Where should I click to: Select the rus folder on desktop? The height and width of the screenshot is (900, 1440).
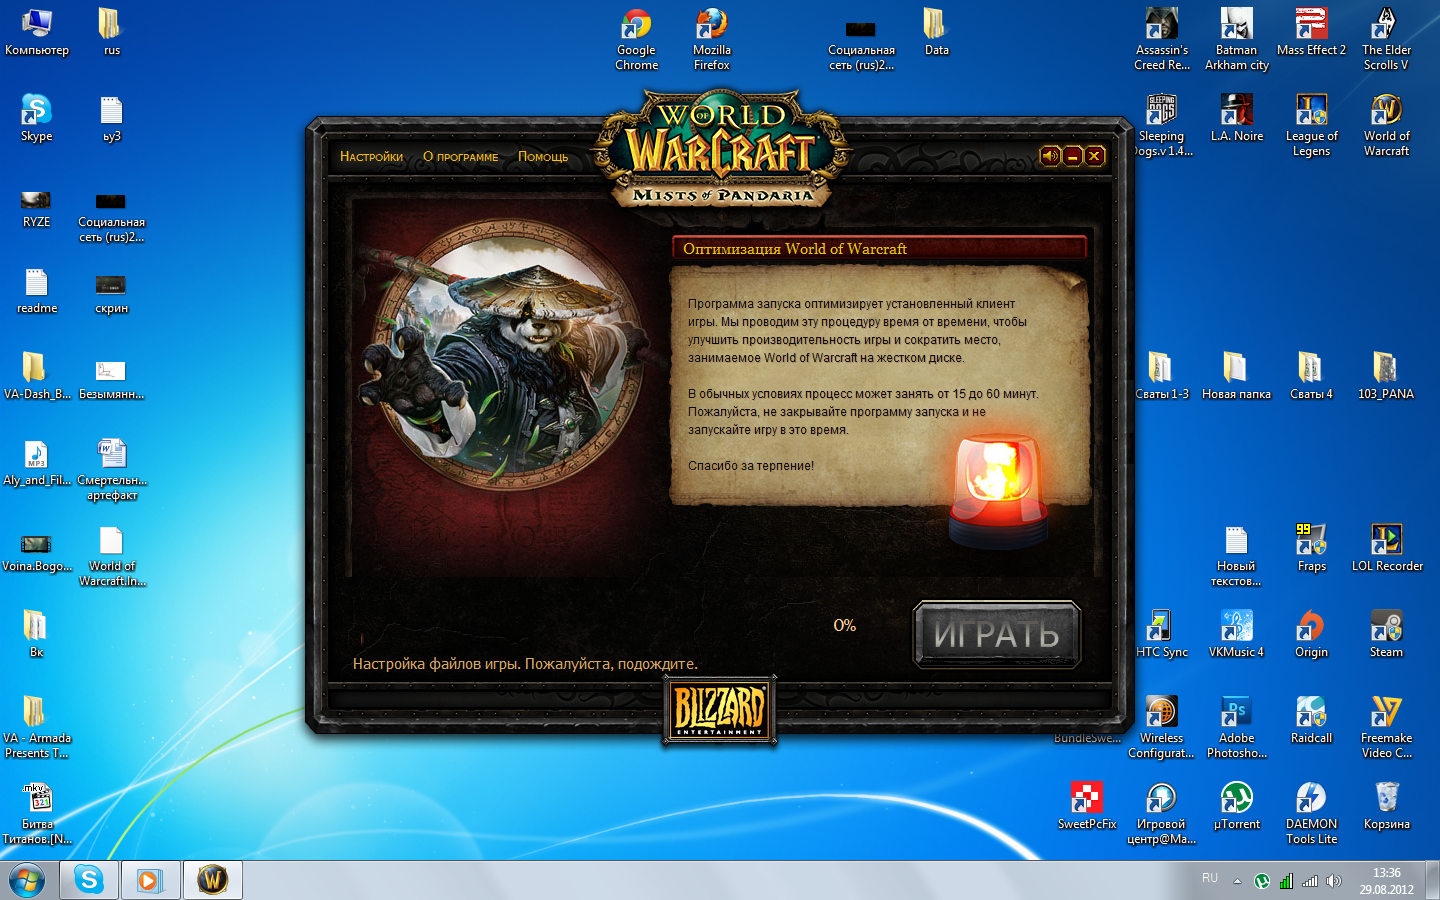(111, 33)
